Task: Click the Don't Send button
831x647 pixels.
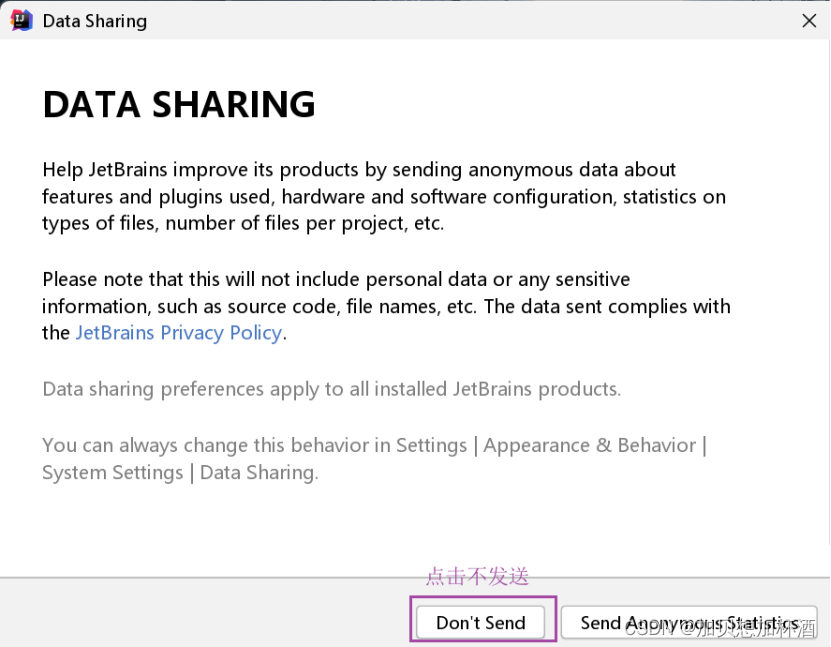Action: [481, 622]
